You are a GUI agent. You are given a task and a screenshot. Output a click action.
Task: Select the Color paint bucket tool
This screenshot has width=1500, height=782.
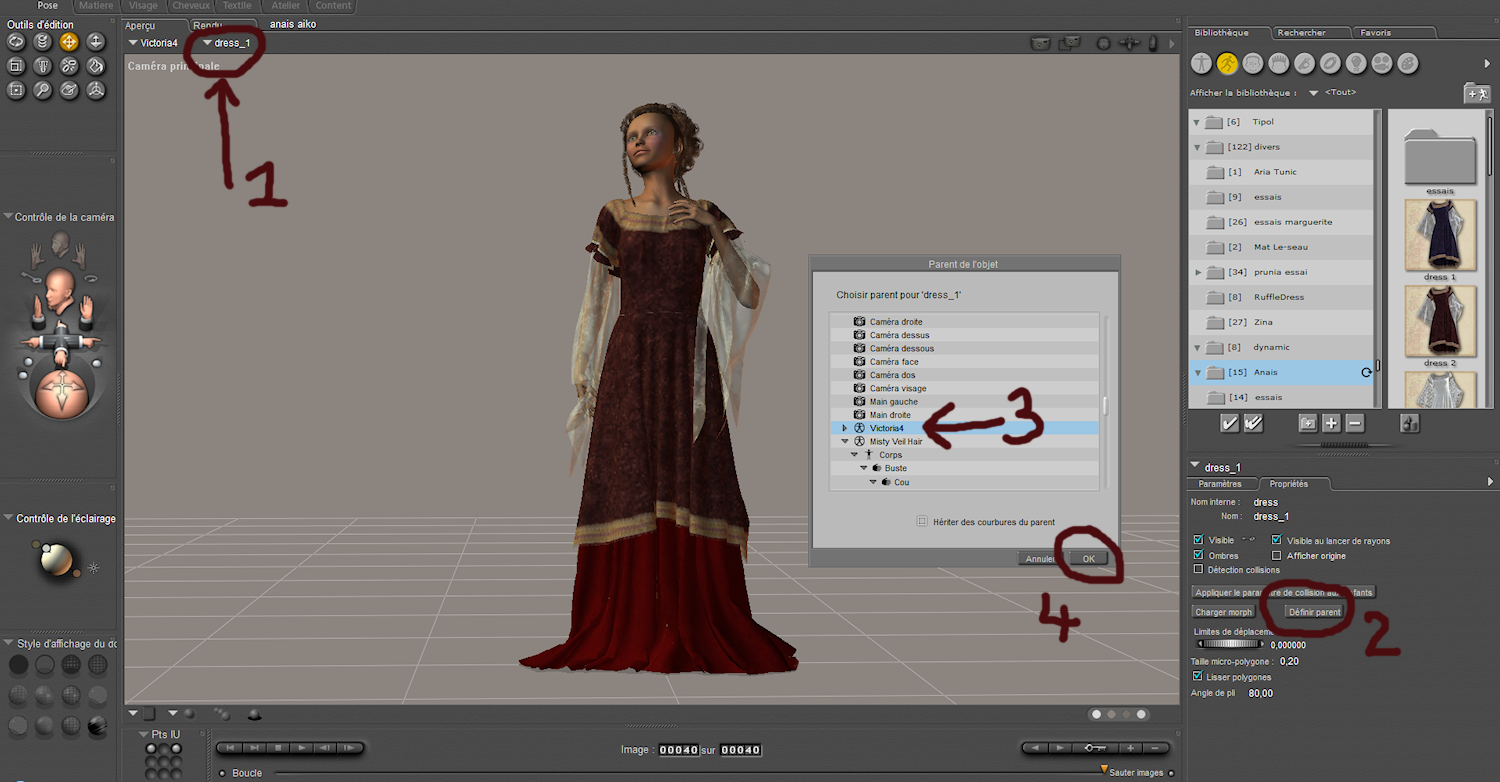pyautogui.click(x=95, y=66)
